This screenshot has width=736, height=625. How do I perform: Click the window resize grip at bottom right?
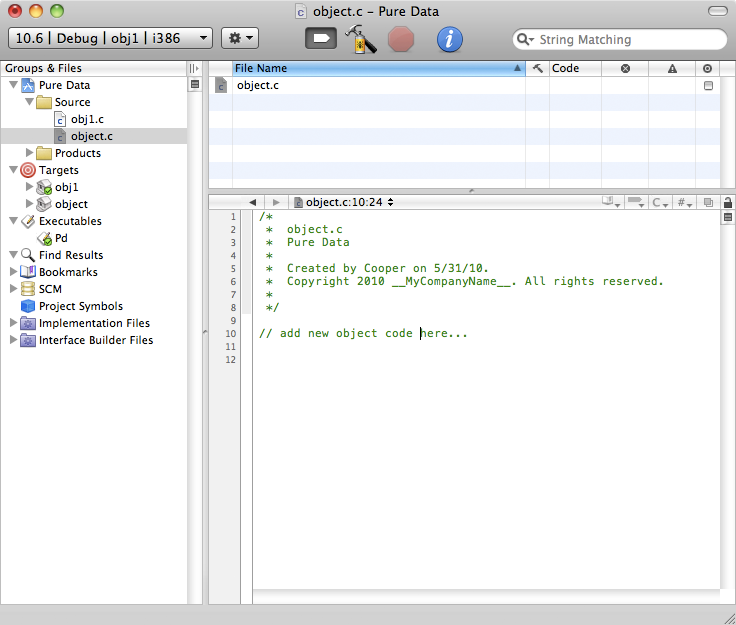click(728, 618)
